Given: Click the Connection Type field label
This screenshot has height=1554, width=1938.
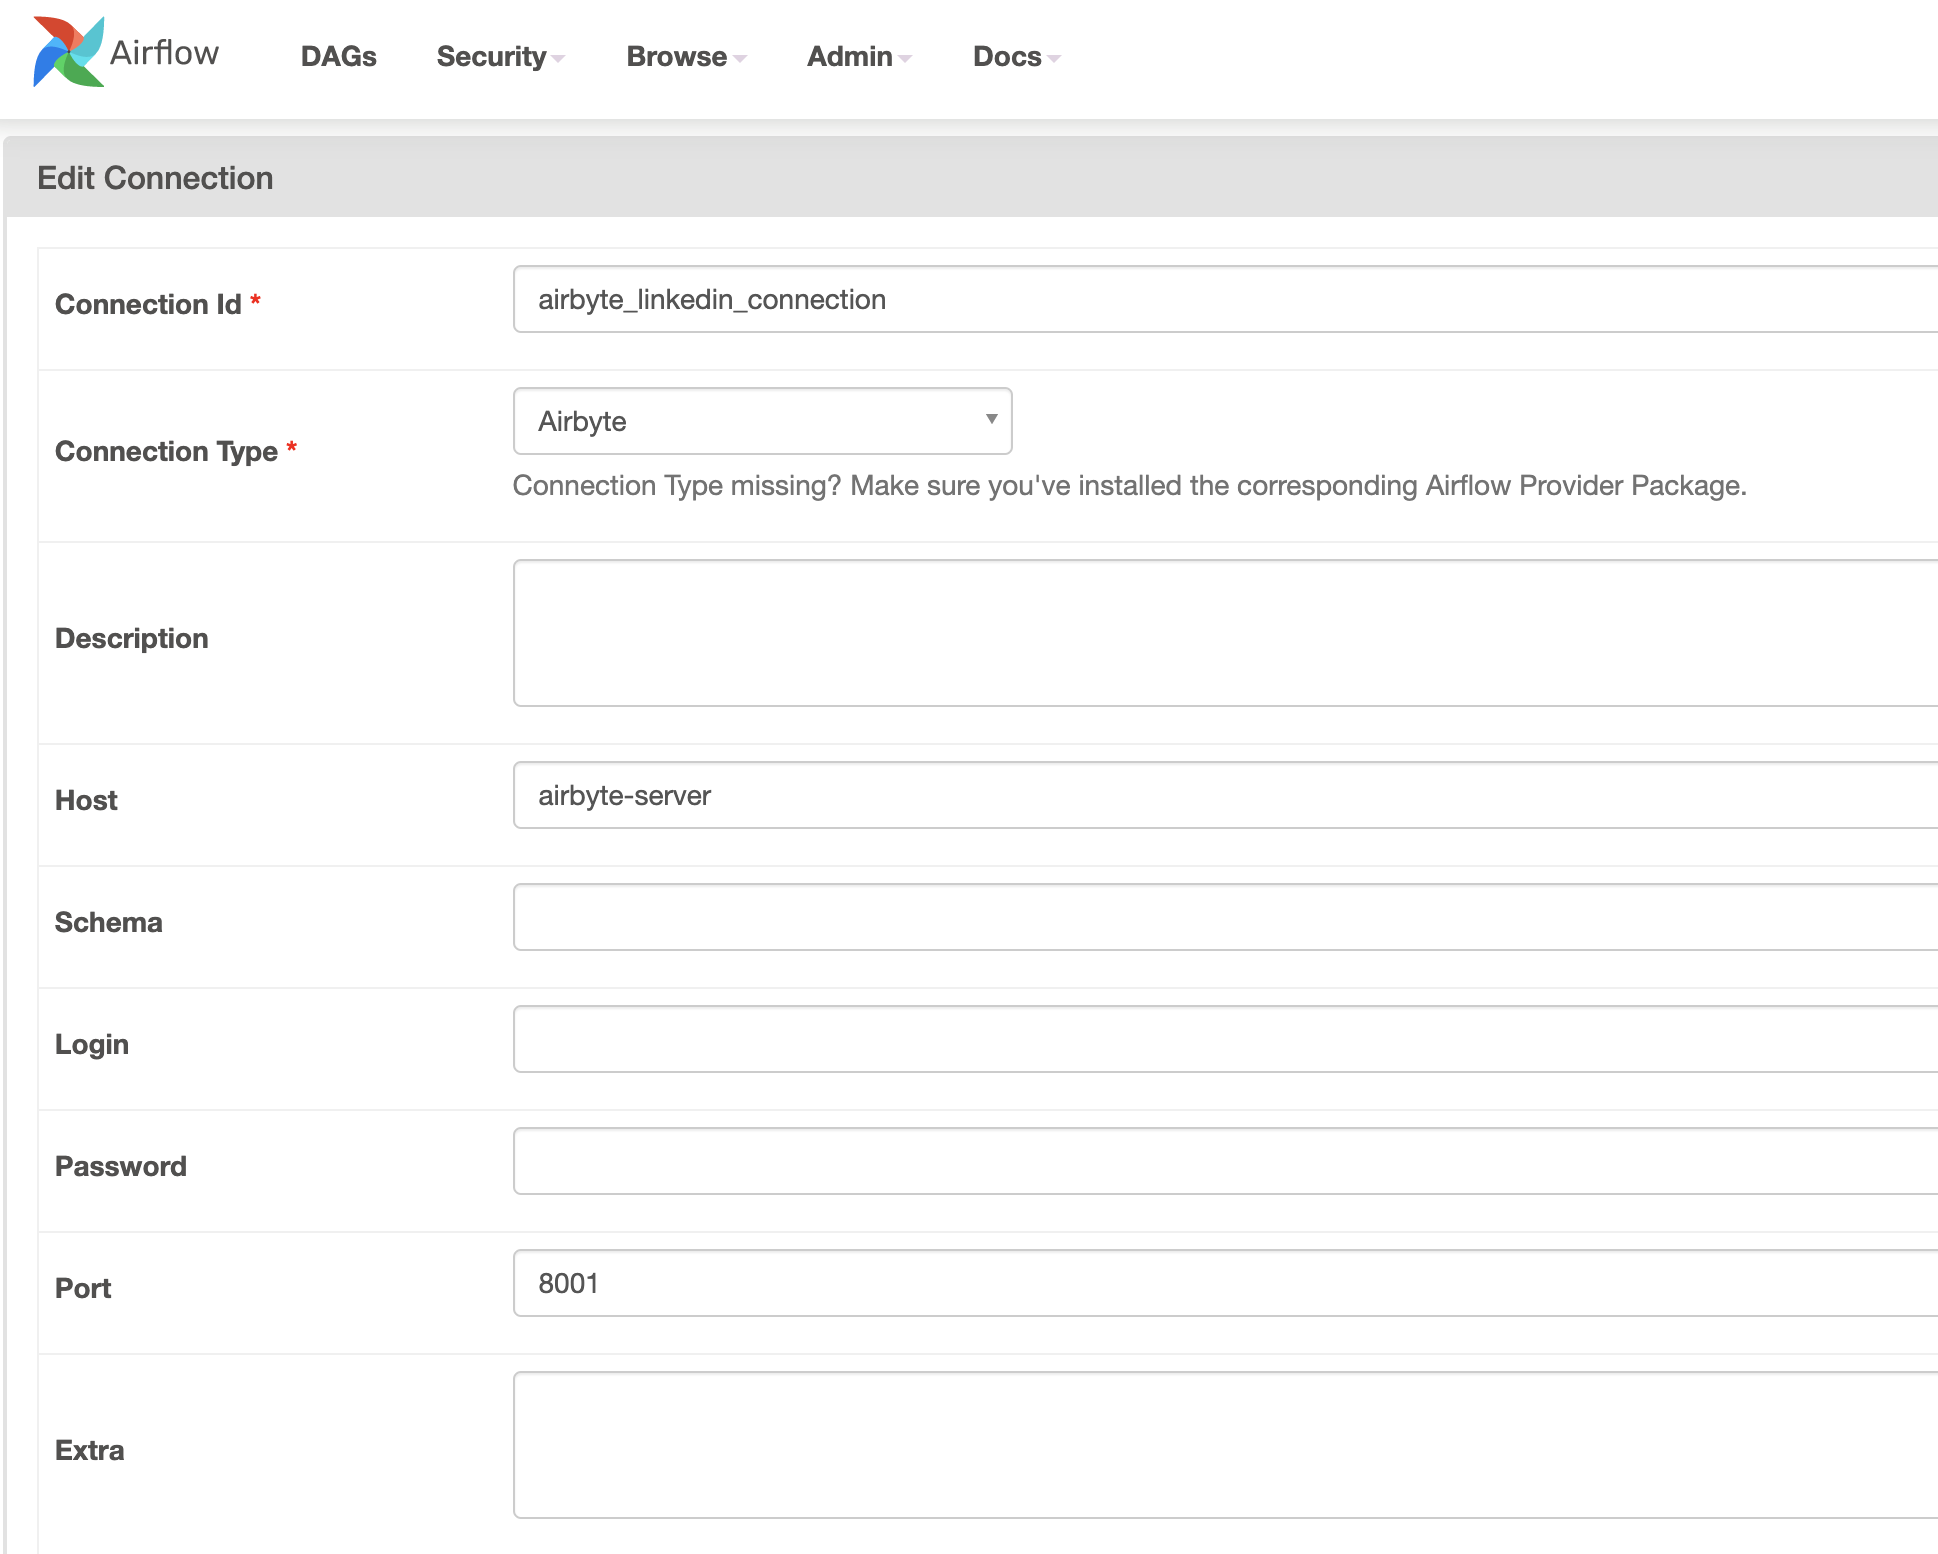Looking at the screenshot, I should (x=166, y=451).
